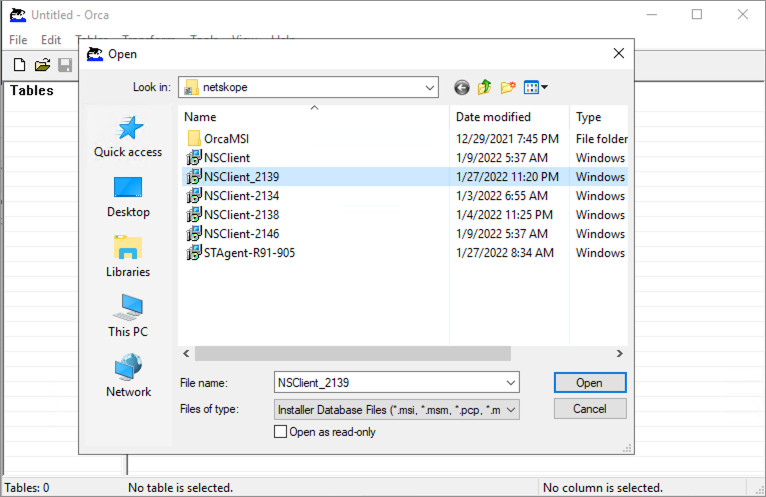Enable the Open as read-only checkbox
This screenshot has width=766, height=497.
click(x=280, y=432)
